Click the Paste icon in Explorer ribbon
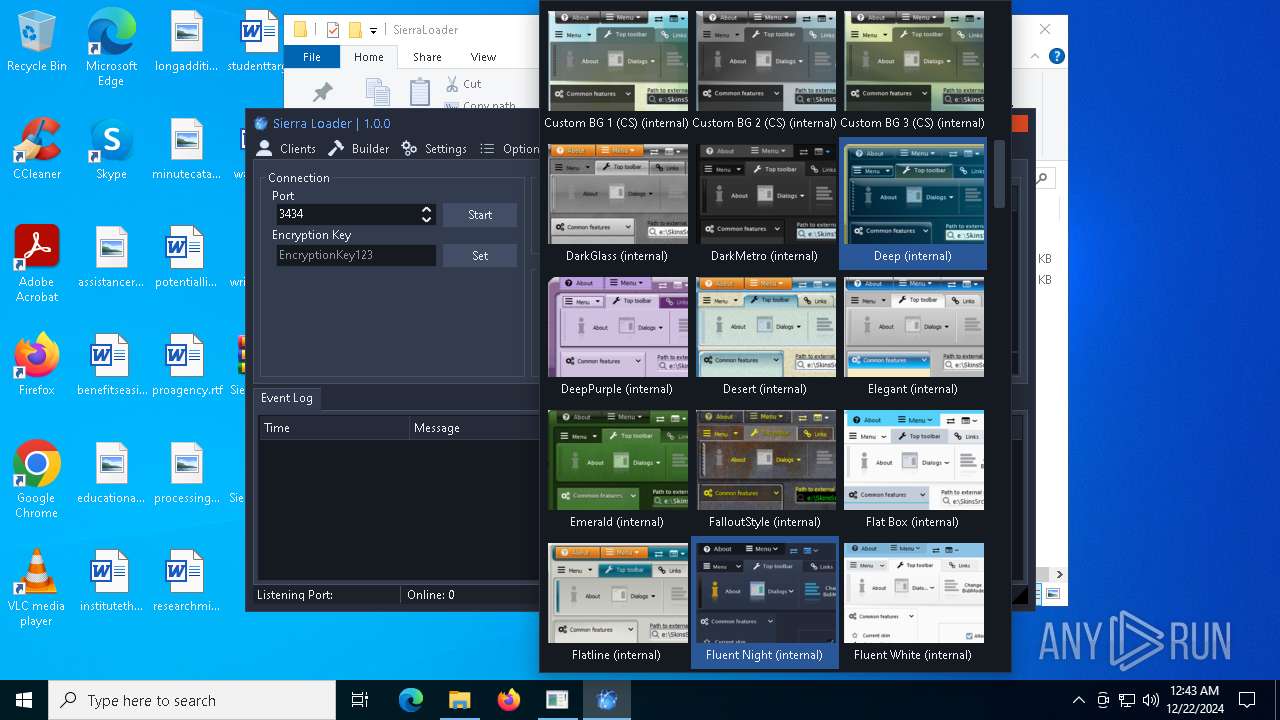 tap(420, 93)
